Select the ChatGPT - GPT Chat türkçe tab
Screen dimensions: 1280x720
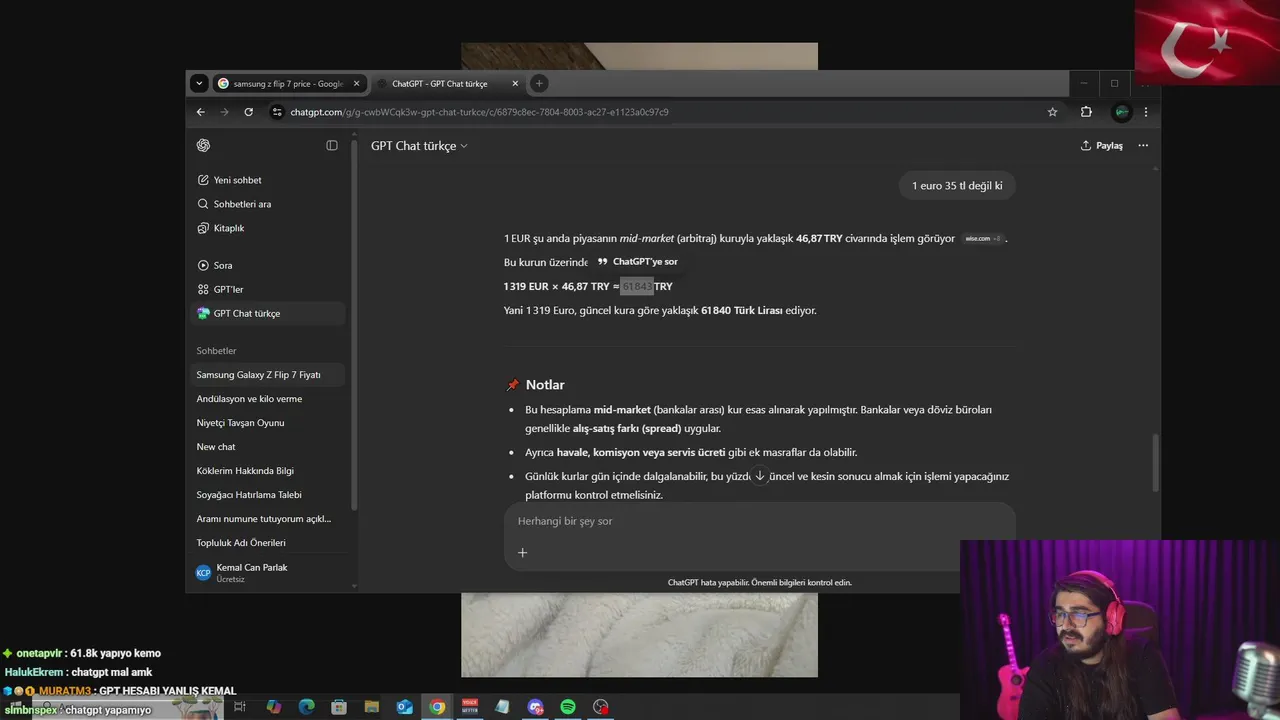click(449, 84)
